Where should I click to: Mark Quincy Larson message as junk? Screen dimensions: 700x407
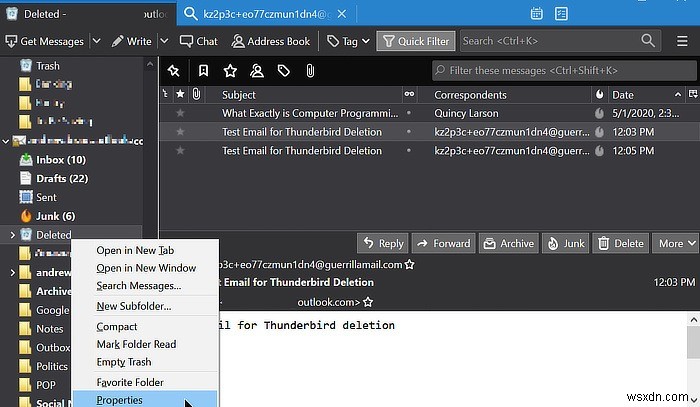pos(600,113)
